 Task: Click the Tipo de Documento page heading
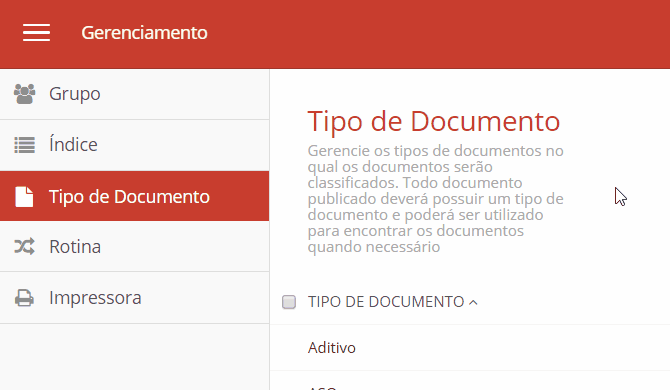tap(434, 122)
